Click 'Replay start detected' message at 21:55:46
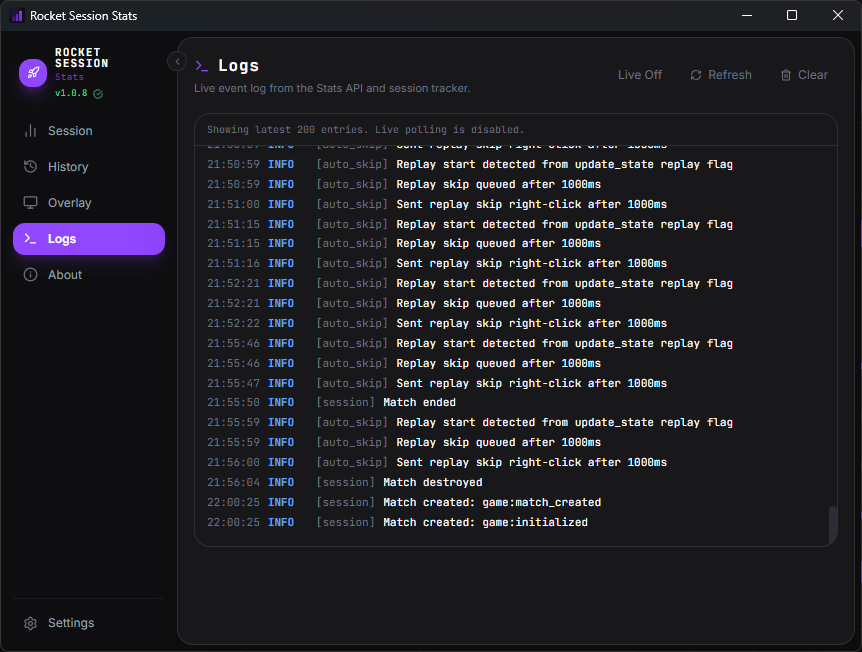 point(565,344)
